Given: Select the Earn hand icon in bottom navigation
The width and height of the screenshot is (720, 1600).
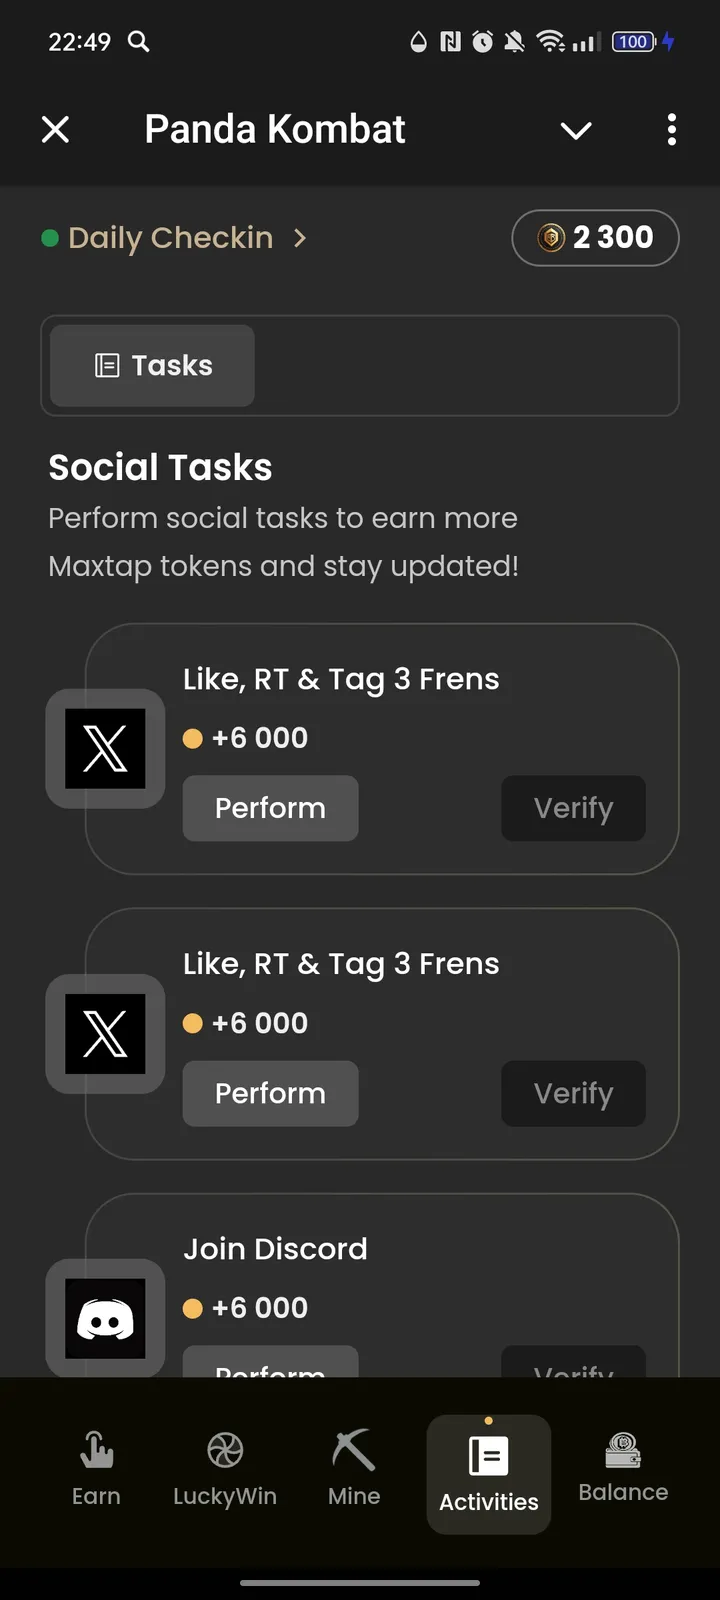Looking at the screenshot, I should [96, 1449].
